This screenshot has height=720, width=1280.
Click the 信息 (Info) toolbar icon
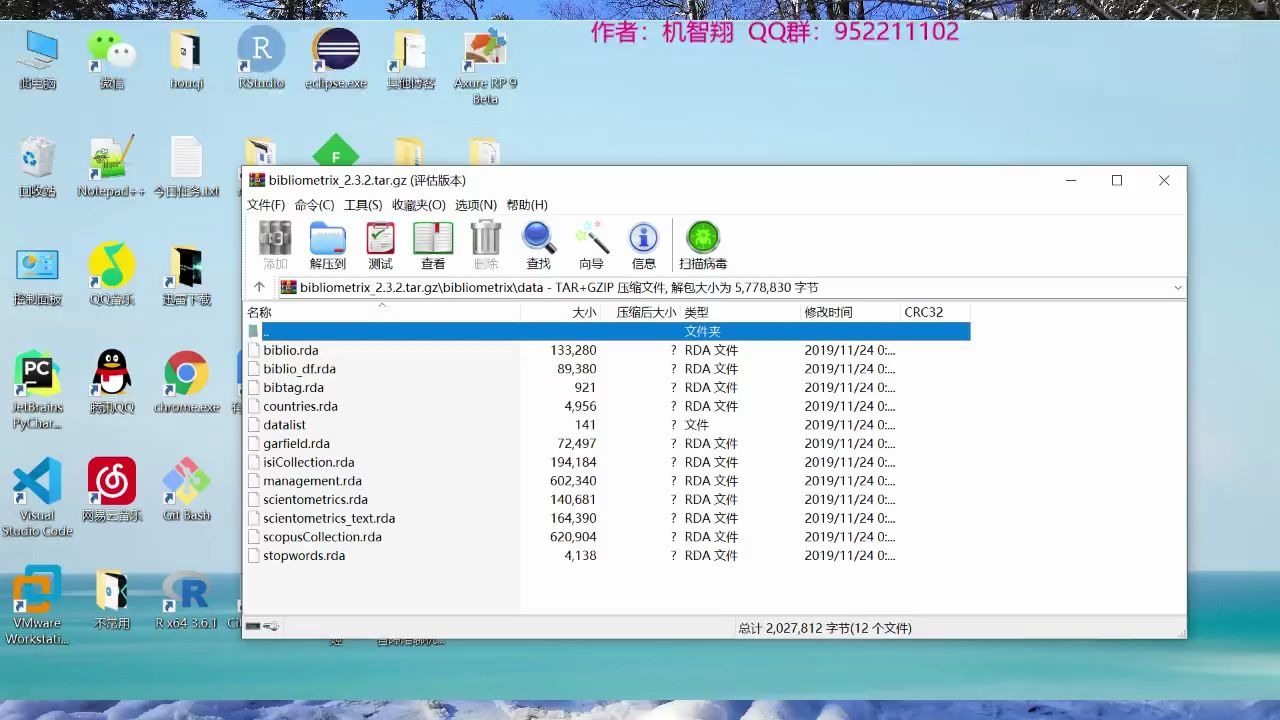(643, 244)
